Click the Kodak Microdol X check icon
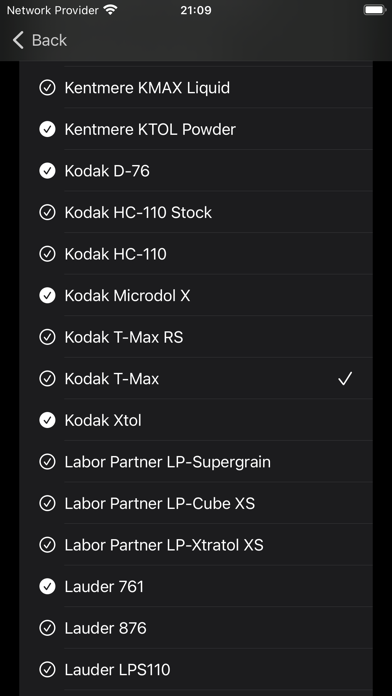This screenshot has height=696, width=392. pyautogui.click(x=47, y=296)
